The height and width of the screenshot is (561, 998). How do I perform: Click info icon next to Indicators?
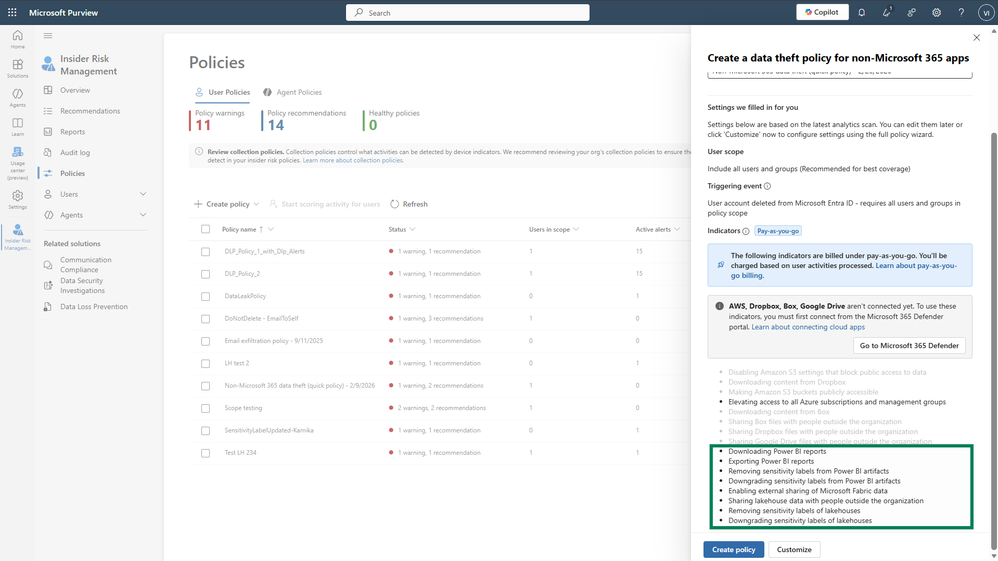coord(746,231)
